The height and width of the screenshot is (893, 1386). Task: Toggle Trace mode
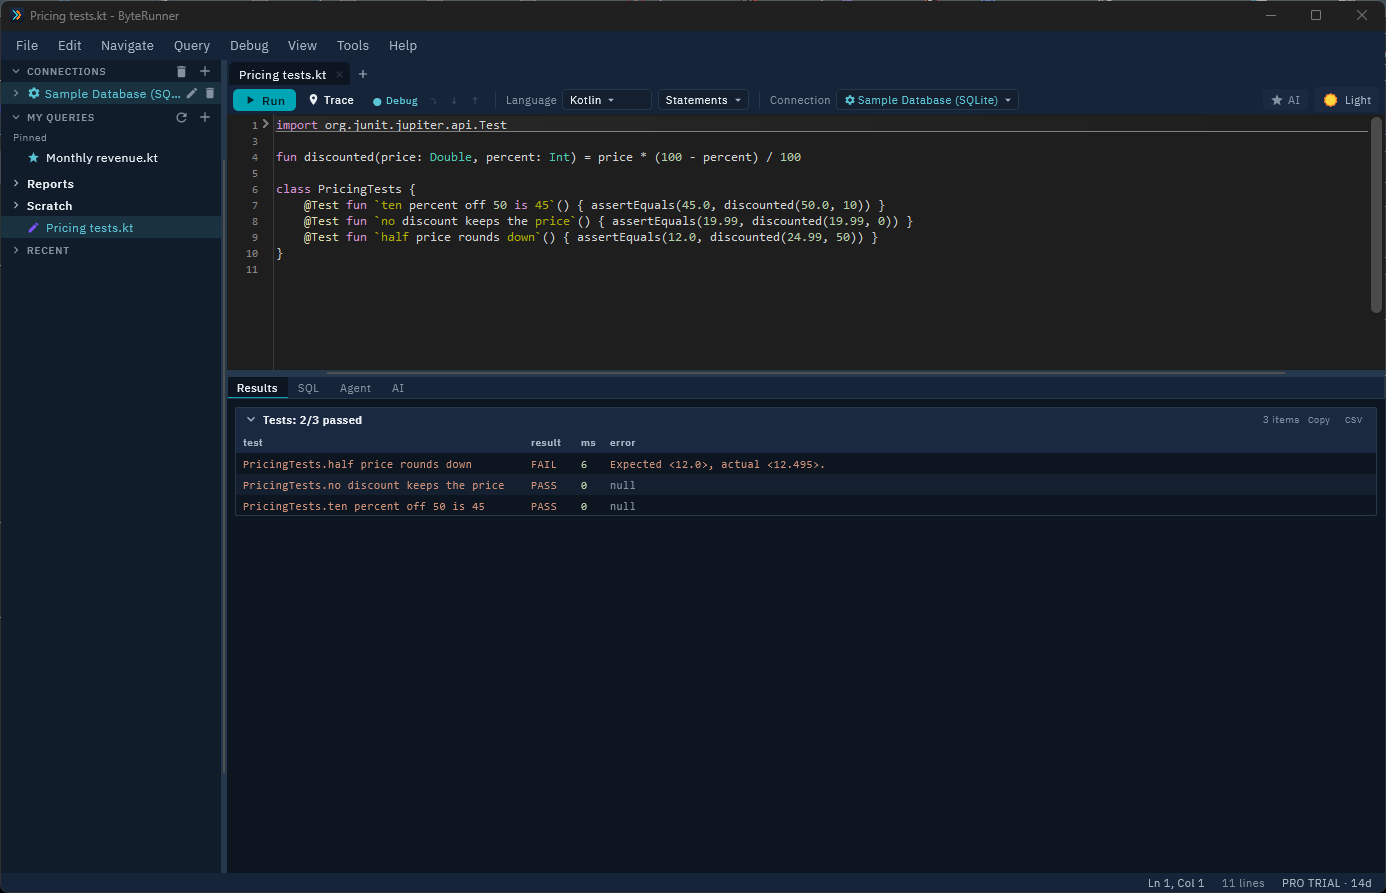click(x=331, y=100)
